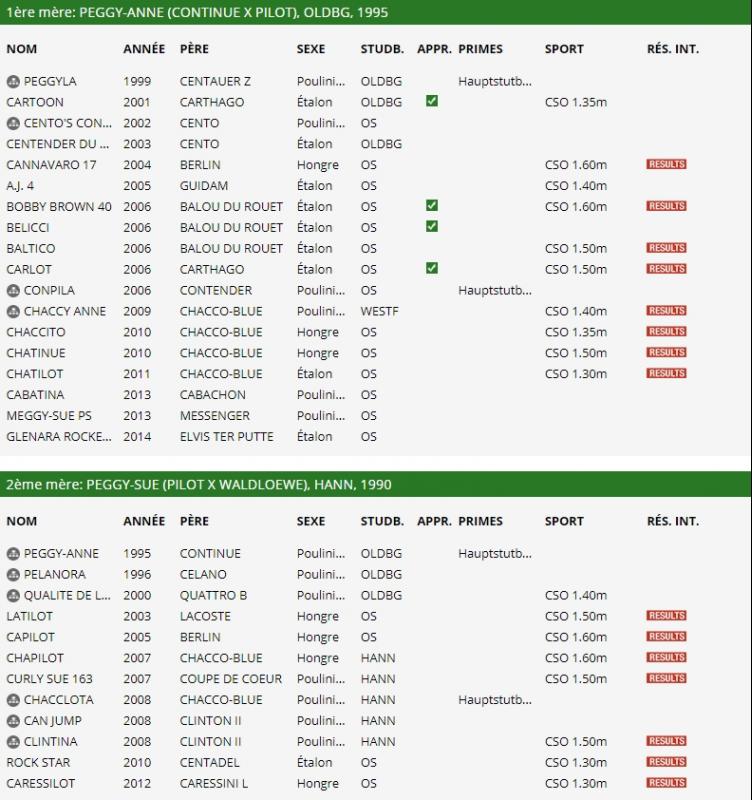The height and width of the screenshot is (800, 752).
Task: Click the offspring icon beside CONPILA
Action: tap(13, 290)
